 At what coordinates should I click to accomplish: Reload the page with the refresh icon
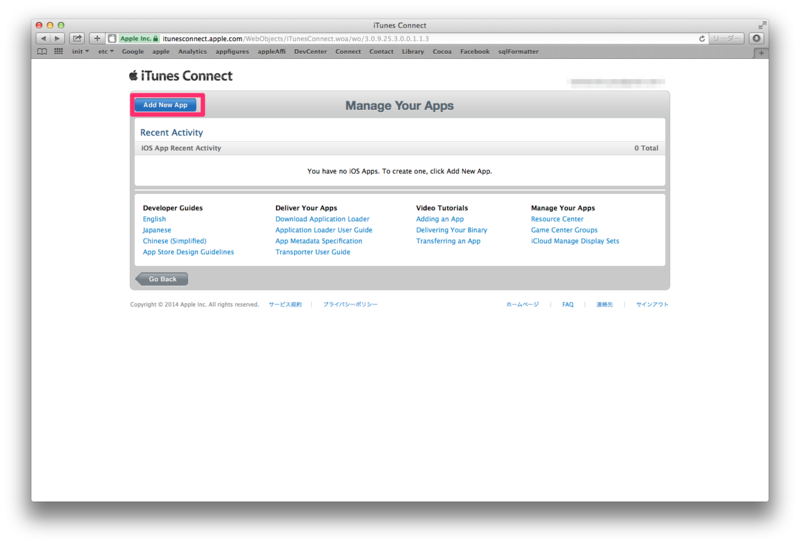coord(702,38)
